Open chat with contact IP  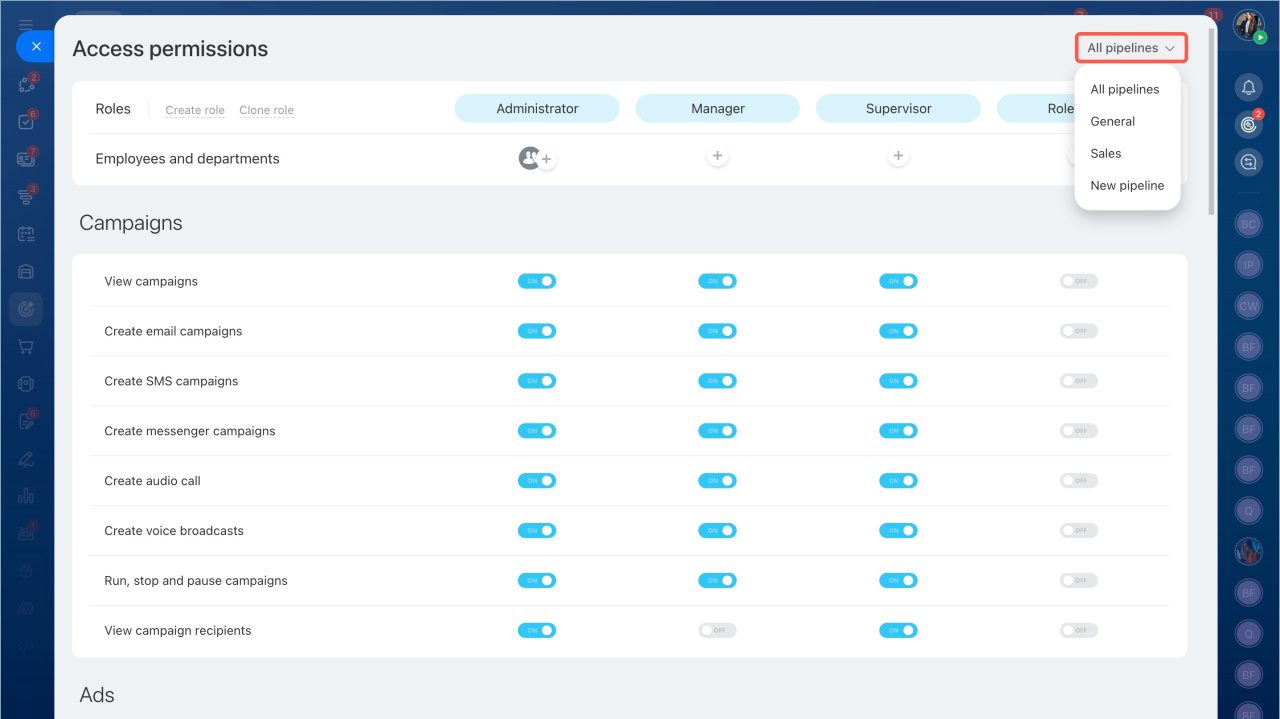[1248, 265]
